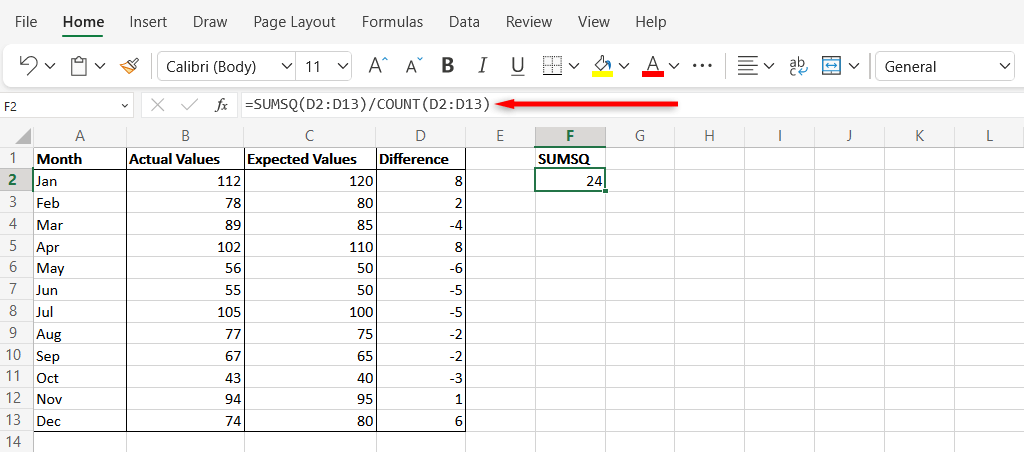Decrease font size with smaller A
1024x452 pixels.
point(413,66)
